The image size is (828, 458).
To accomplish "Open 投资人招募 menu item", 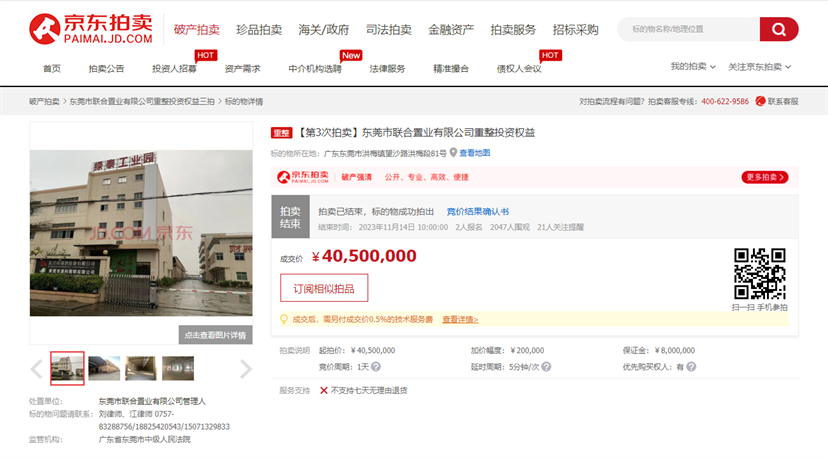I will [x=174, y=69].
